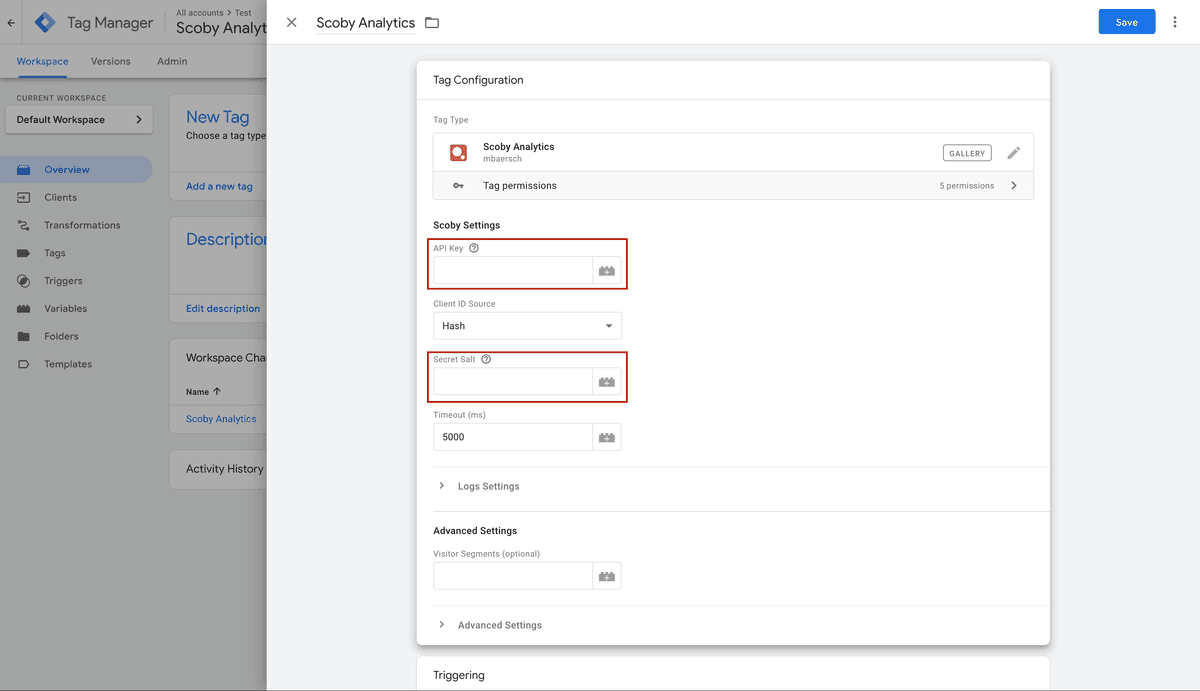Click the Tags label icon
The image size is (1200, 691).
tap(23, 253)
